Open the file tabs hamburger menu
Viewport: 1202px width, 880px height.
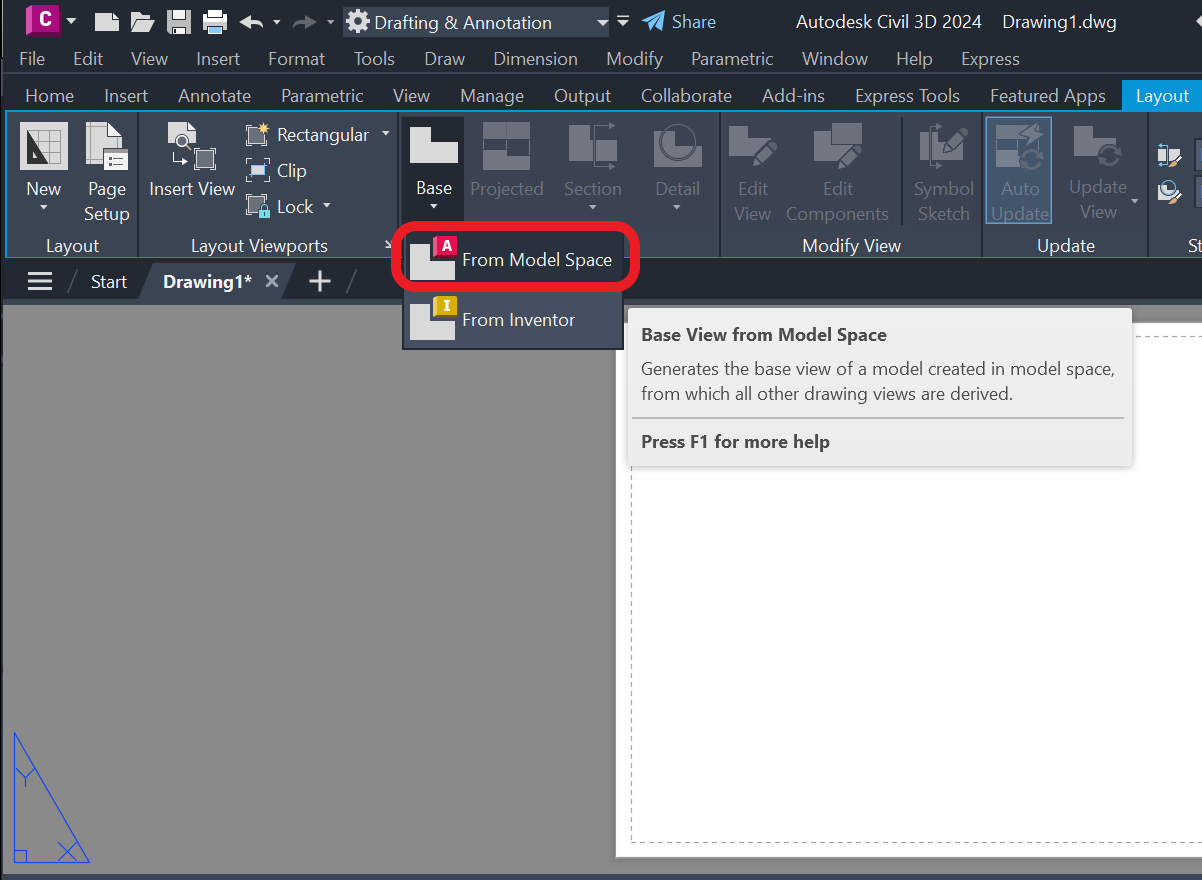pos(39,281)
